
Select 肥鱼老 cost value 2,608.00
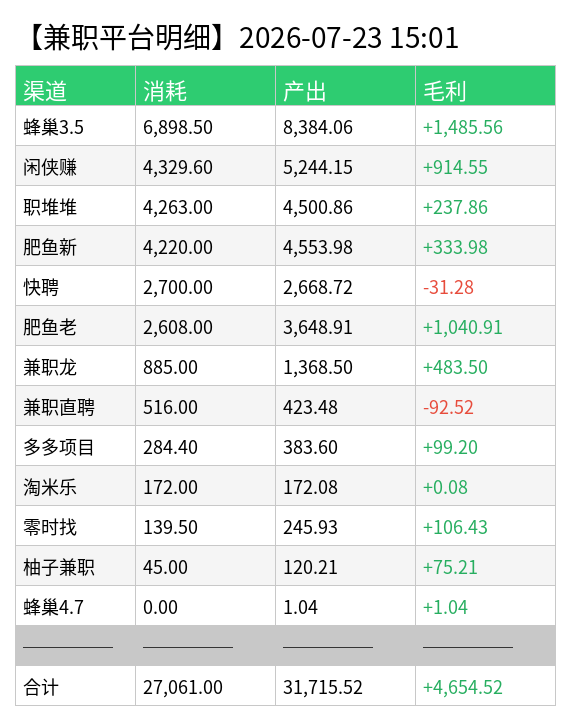(178, 327)
